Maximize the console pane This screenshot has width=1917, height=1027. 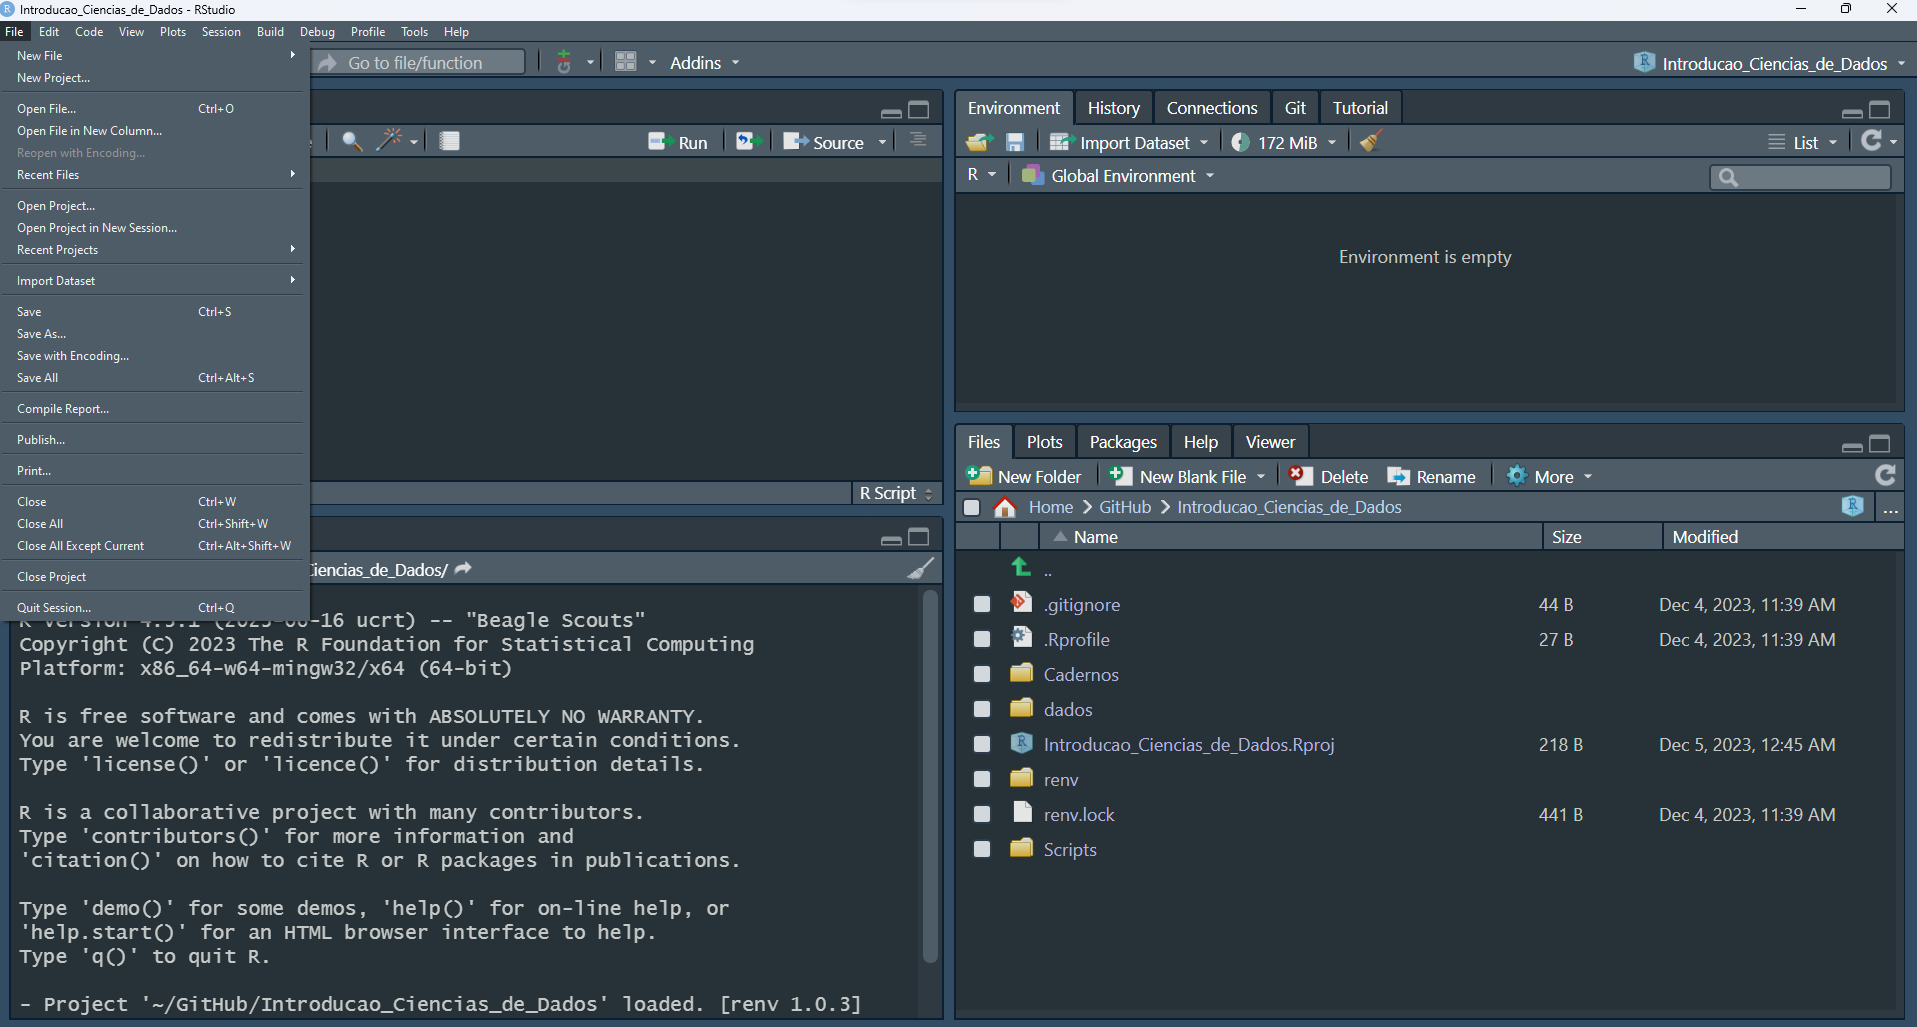pyautogui.click(x=919, y=537)
